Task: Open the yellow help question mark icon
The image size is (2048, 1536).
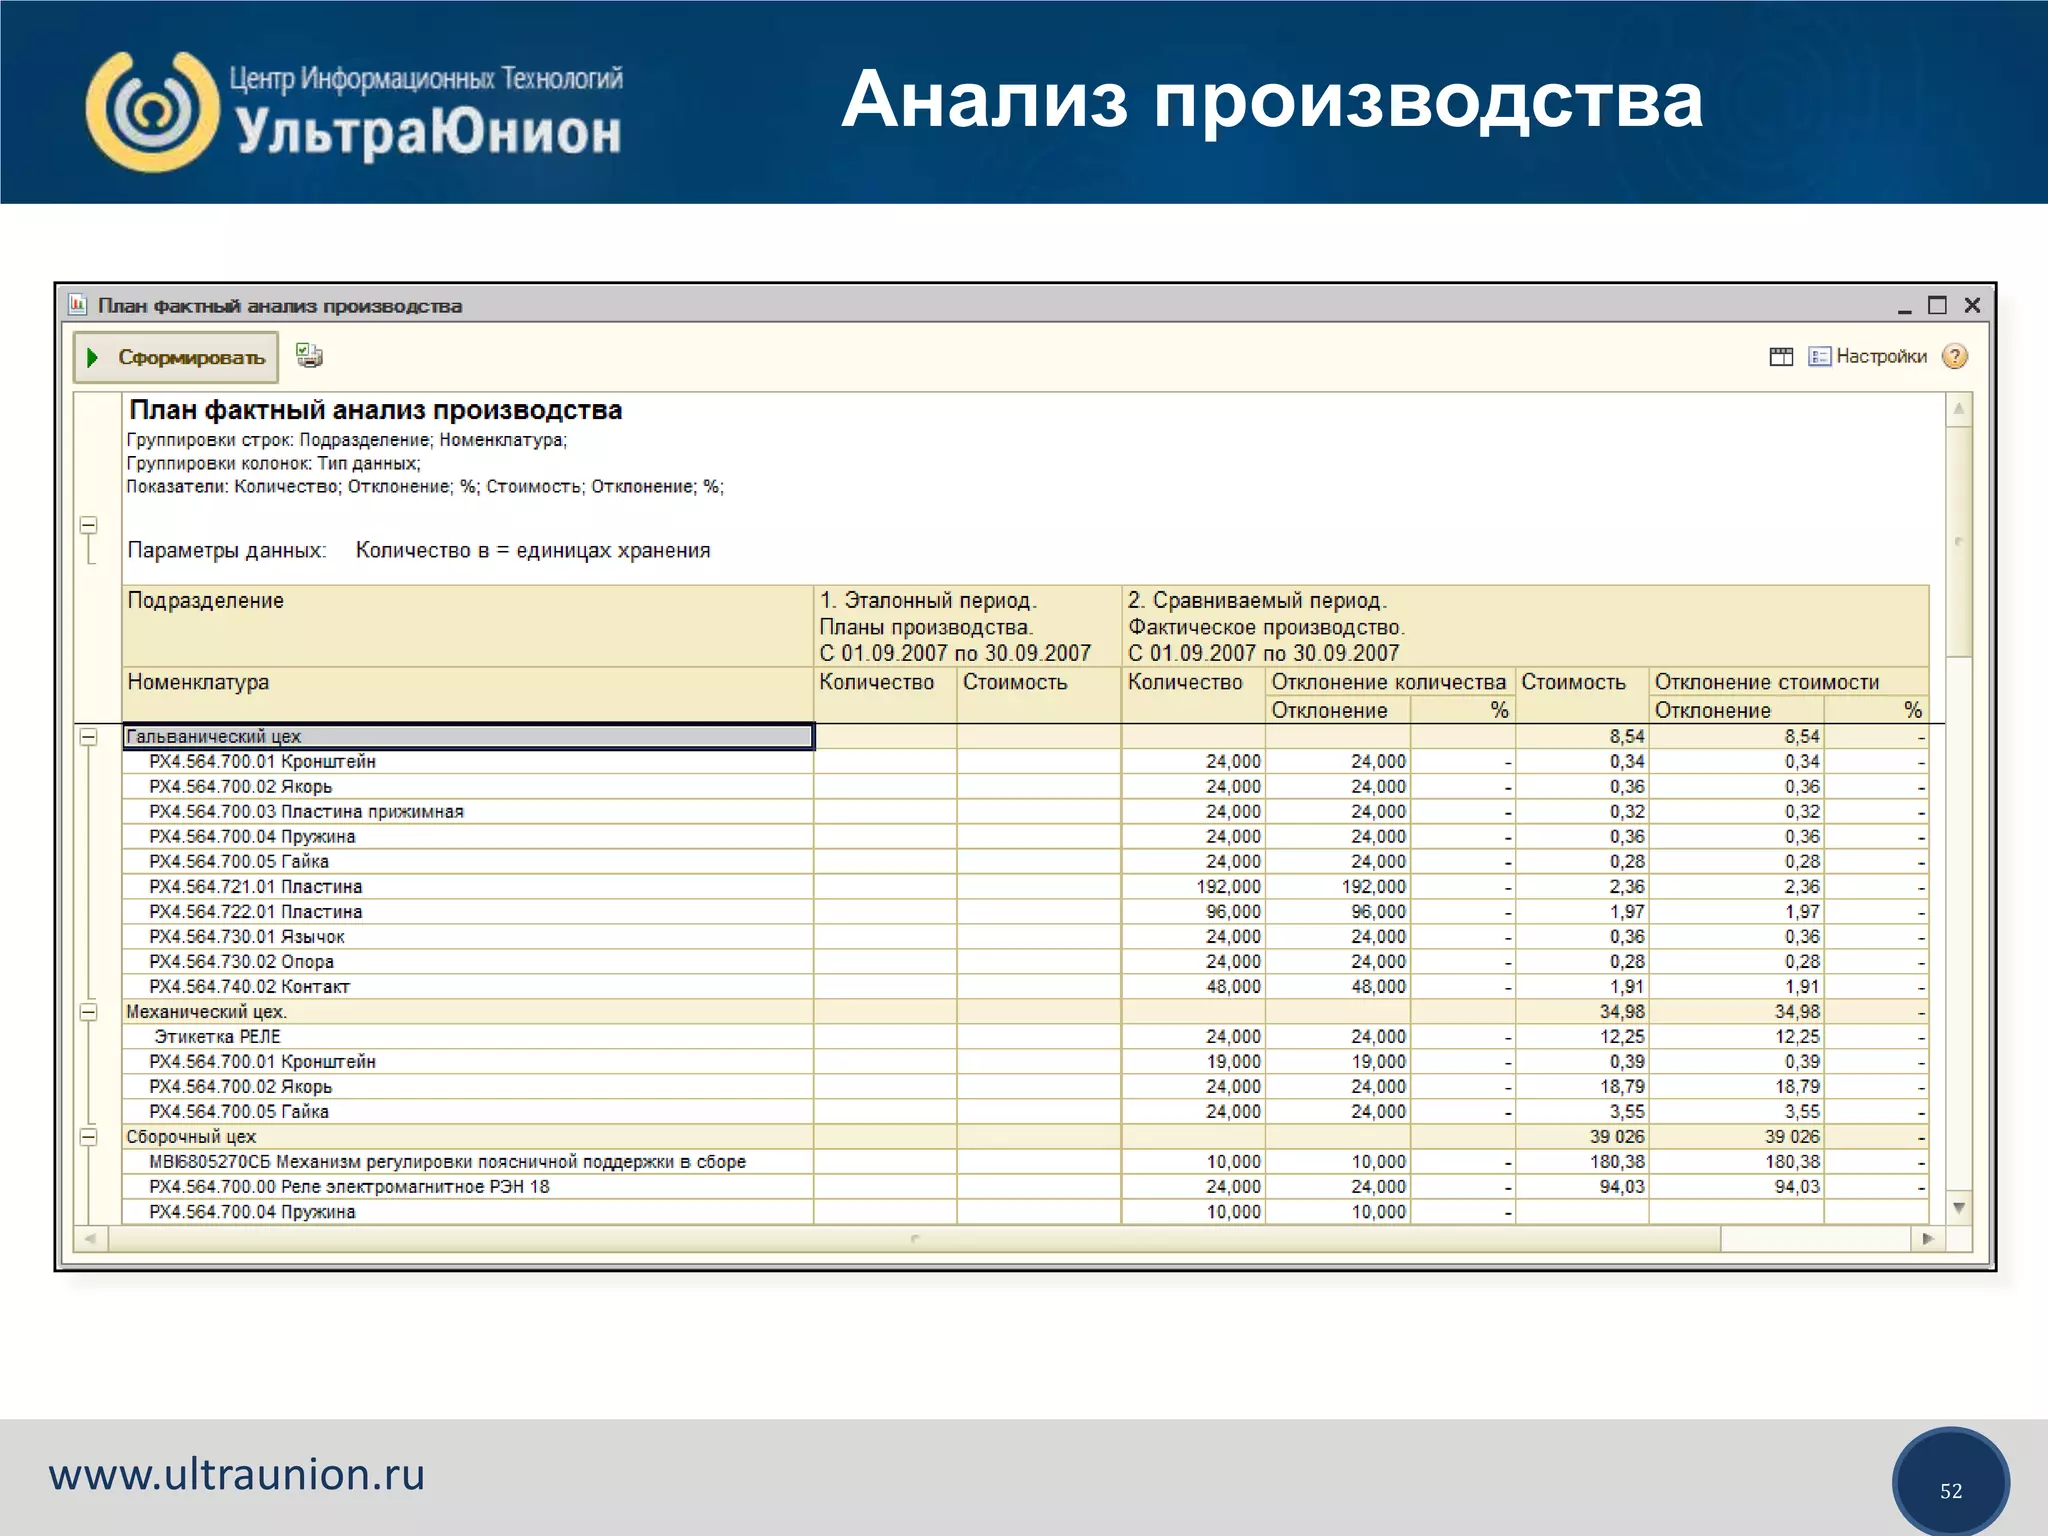Action: click(x=1954, y=357)
